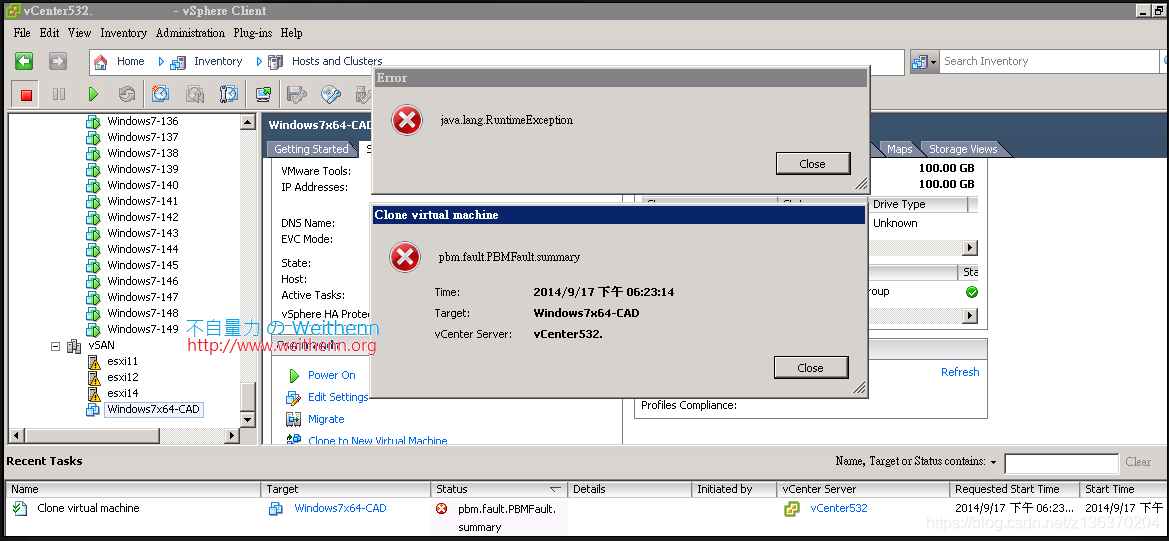Click the Search Inventory input field

(x=1050, y=61)
